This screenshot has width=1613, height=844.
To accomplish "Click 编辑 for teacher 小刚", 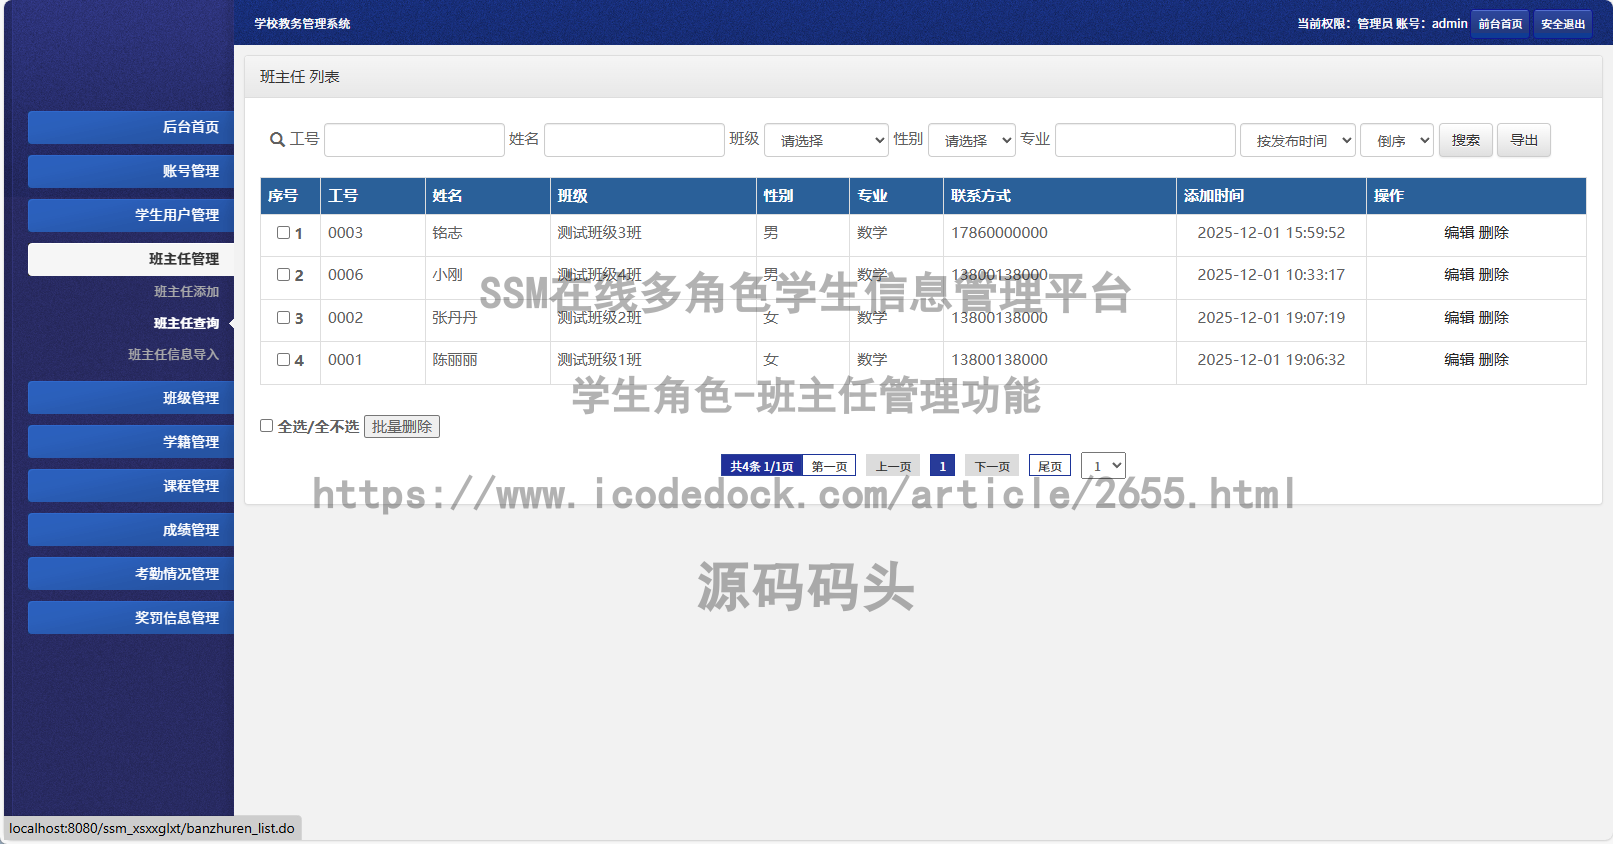I will [x=1459, y=275].
